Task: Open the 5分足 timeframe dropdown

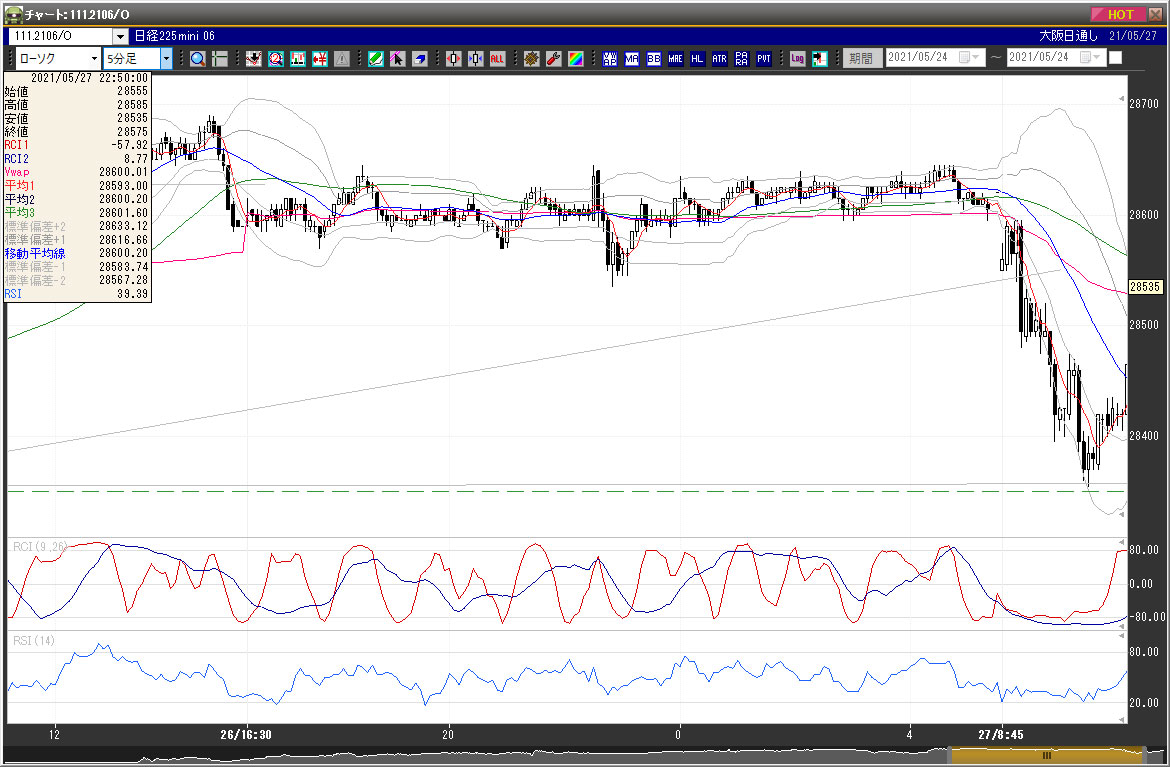Action: (166, 58)
